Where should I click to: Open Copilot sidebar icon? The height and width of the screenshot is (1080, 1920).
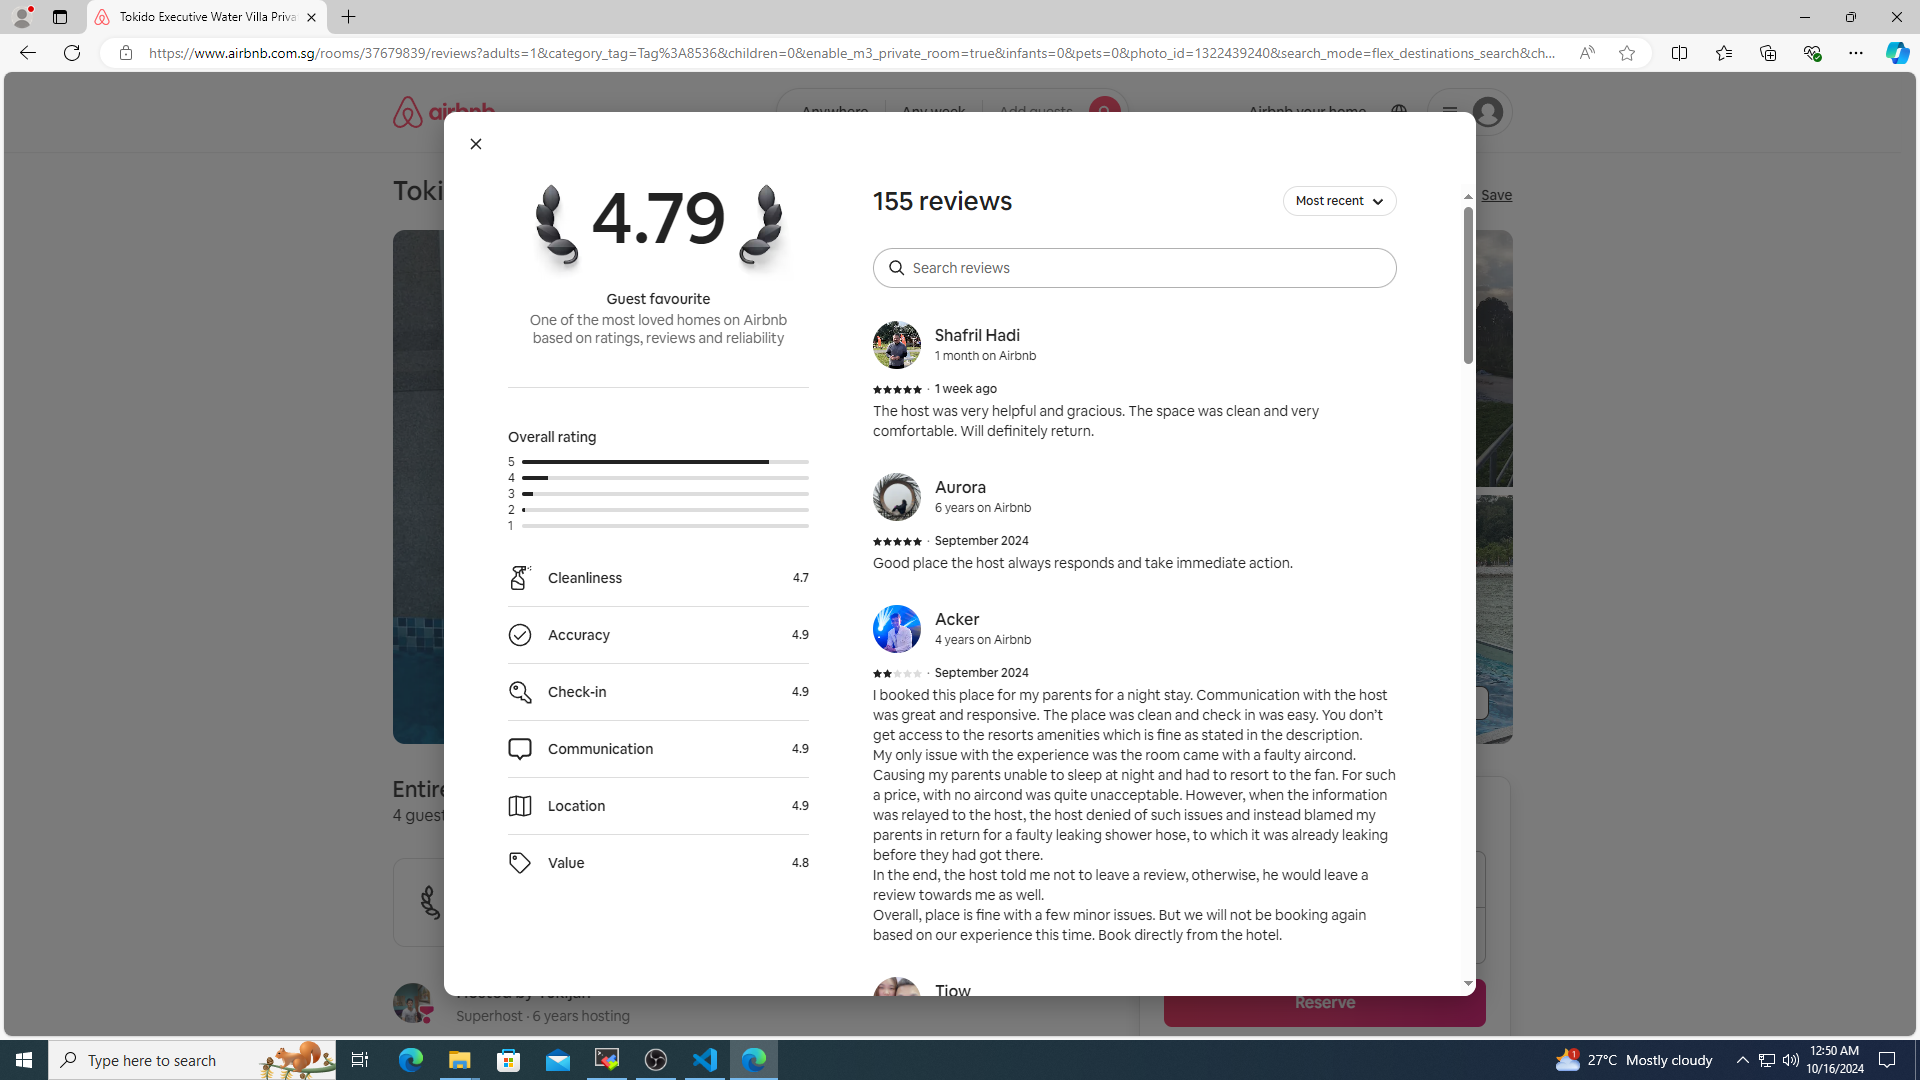1897,53
